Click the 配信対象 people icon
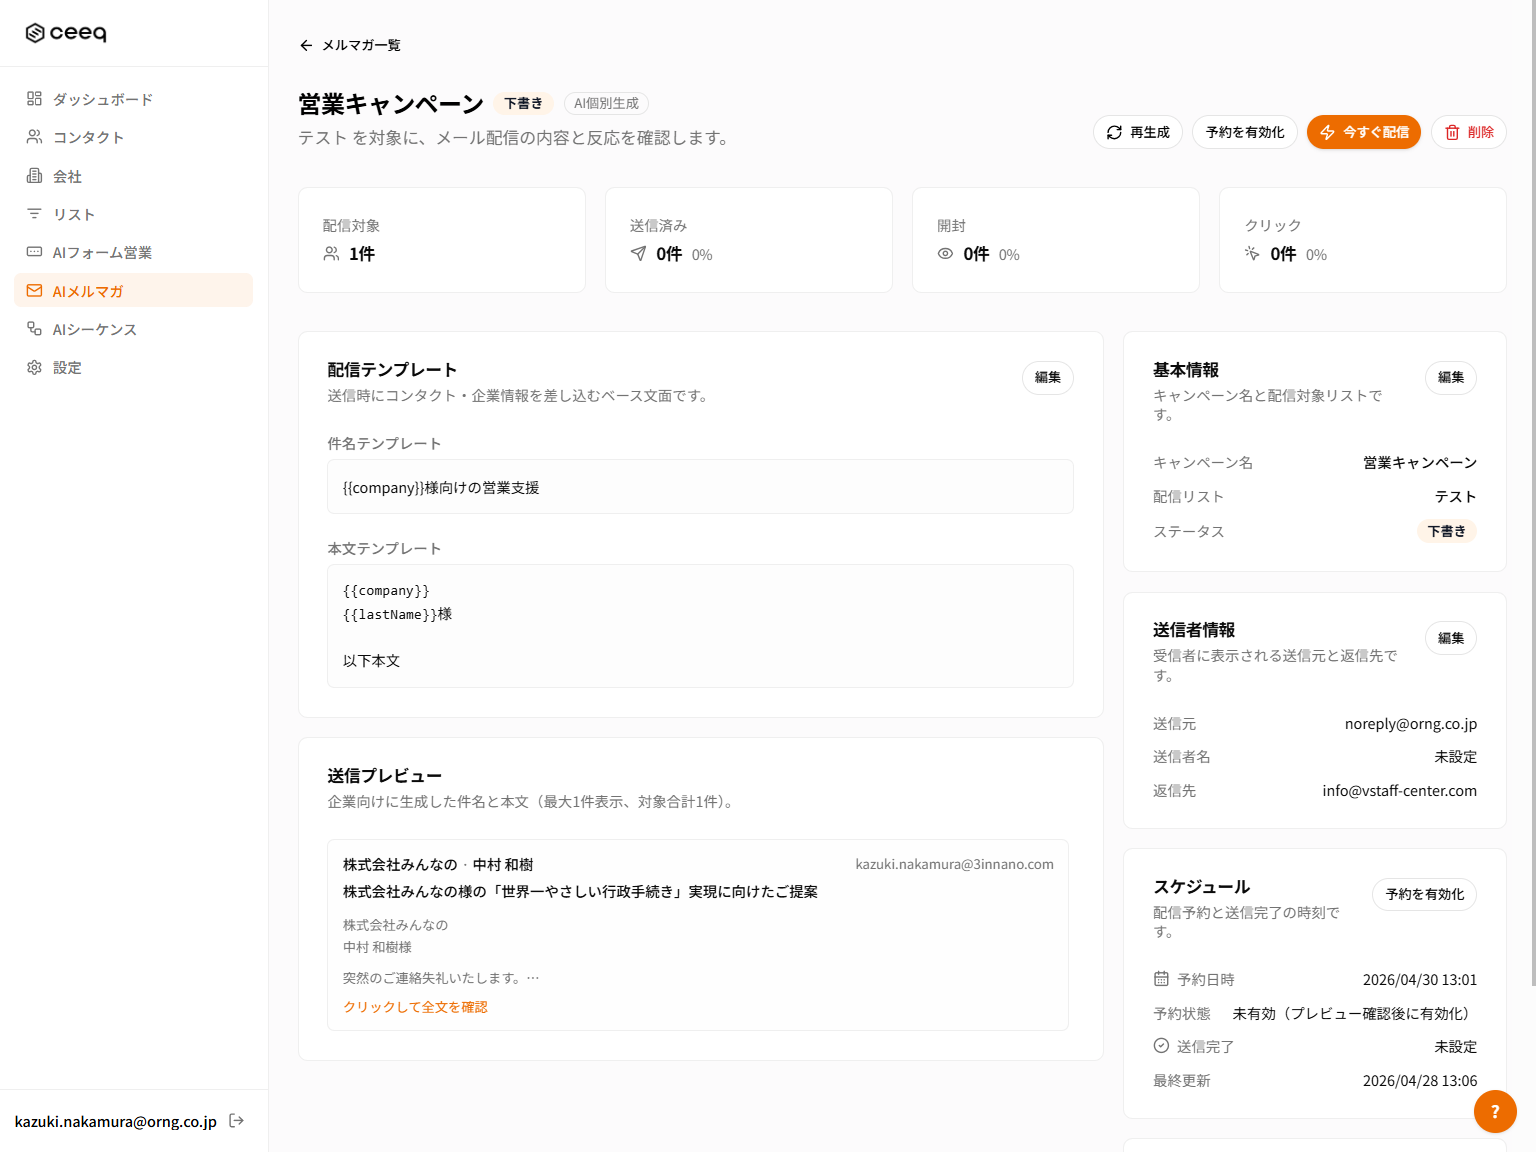Image resolution: width=1536 pixels, height=1152 pixels. click(331, 254)
